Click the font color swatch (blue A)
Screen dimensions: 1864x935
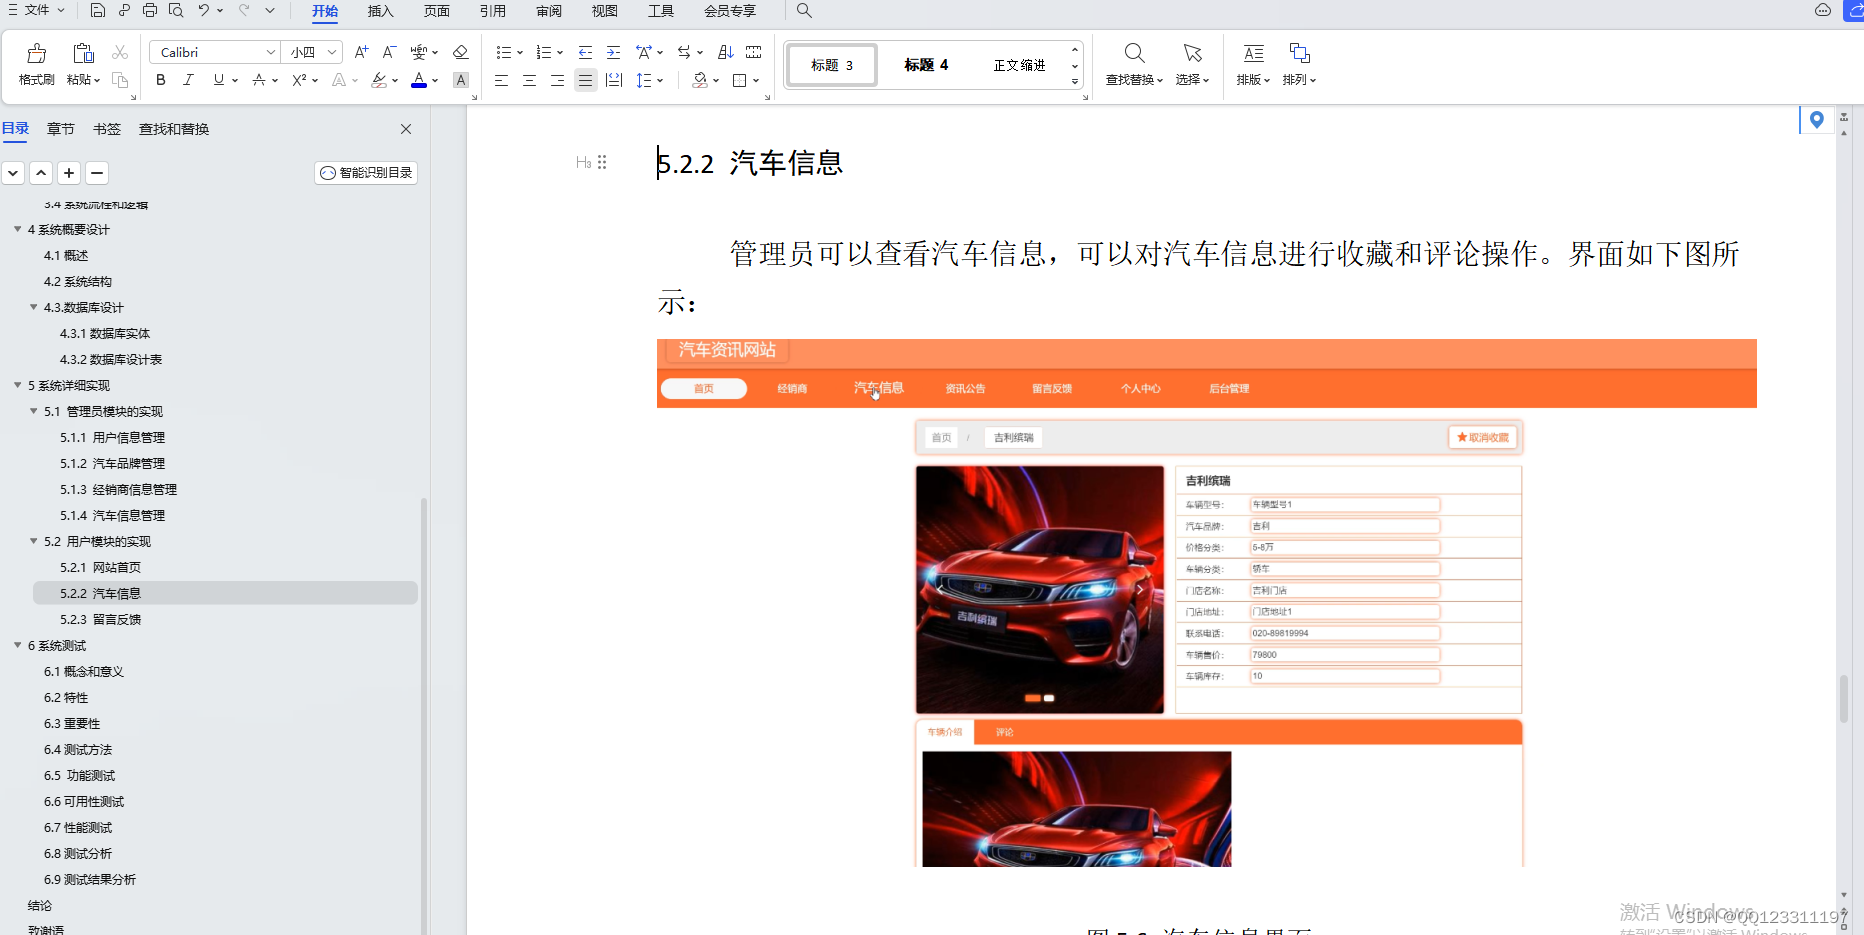click(419, 80)
